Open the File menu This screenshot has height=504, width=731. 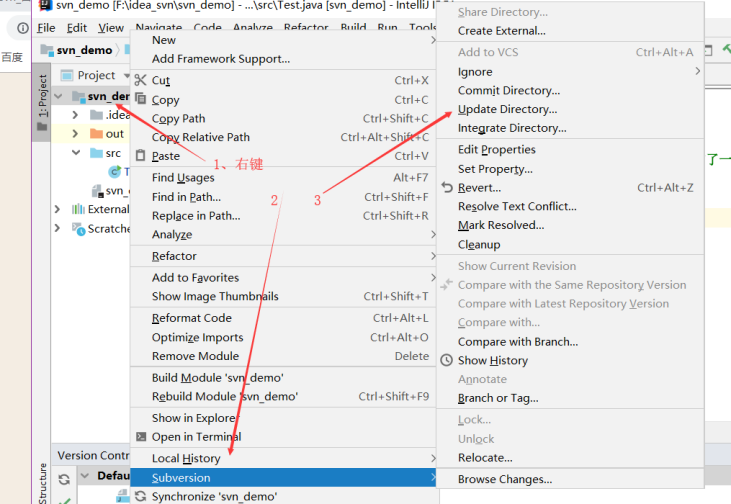(46, 28)
